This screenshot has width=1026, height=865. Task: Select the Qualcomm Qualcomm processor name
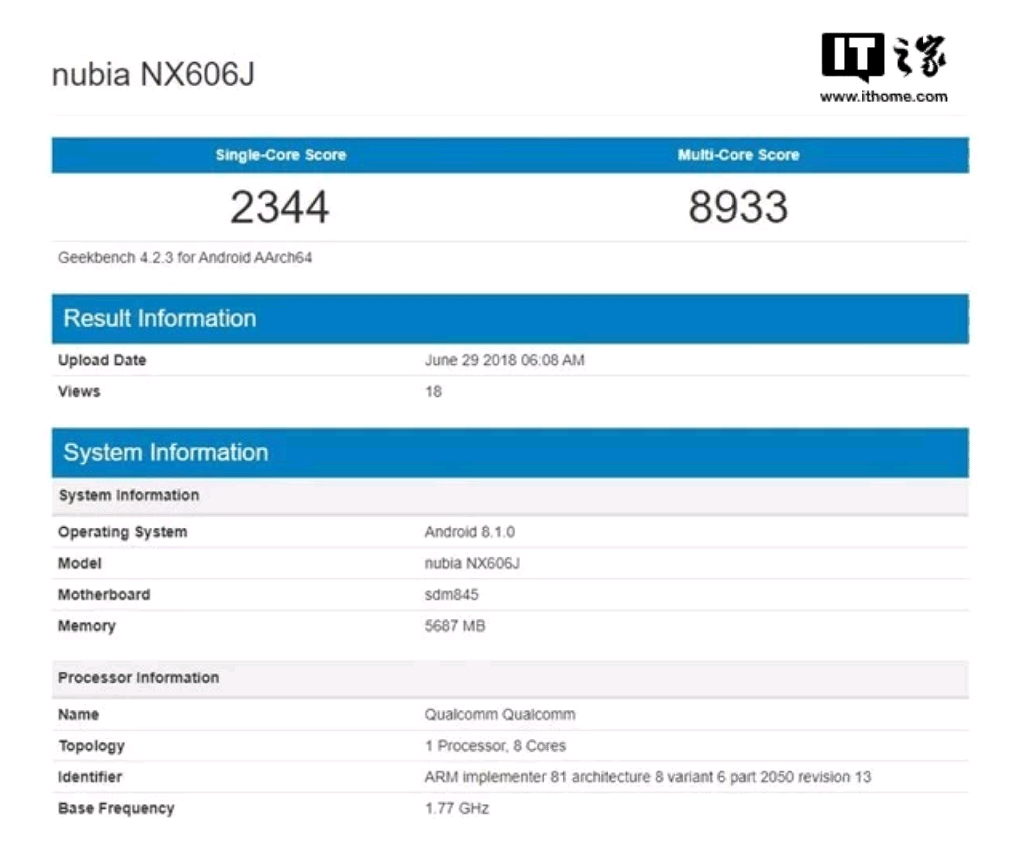[500, 715]
